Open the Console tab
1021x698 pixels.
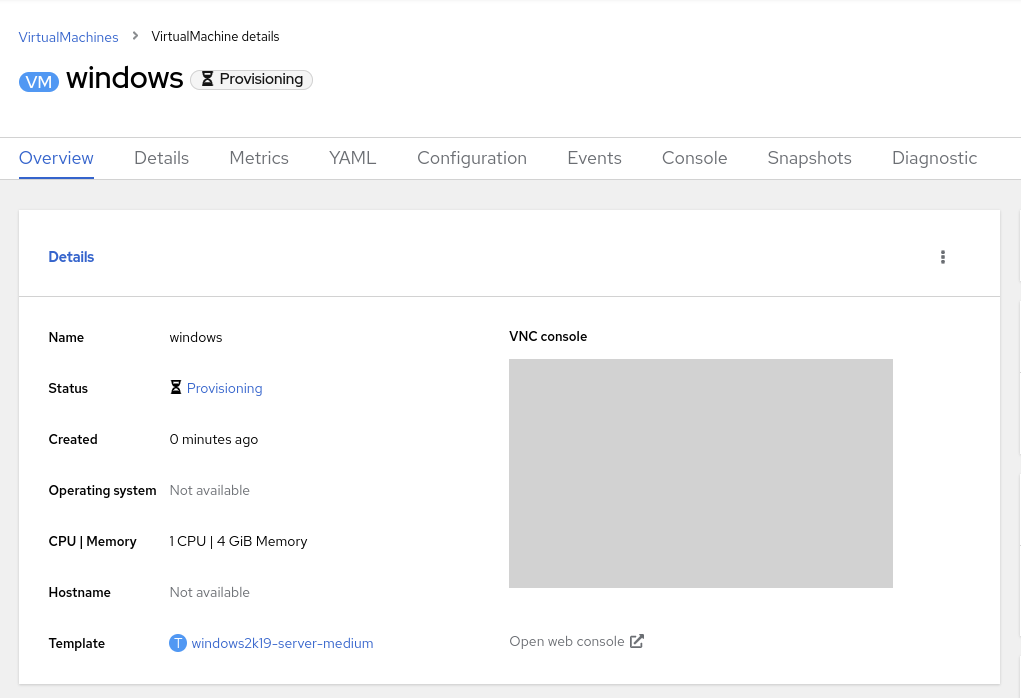pos(694,158)
